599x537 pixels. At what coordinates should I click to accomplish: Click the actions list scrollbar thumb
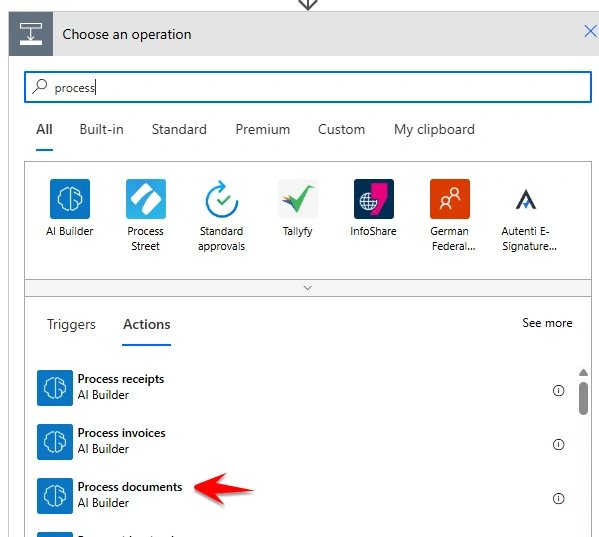click(583, 398)
